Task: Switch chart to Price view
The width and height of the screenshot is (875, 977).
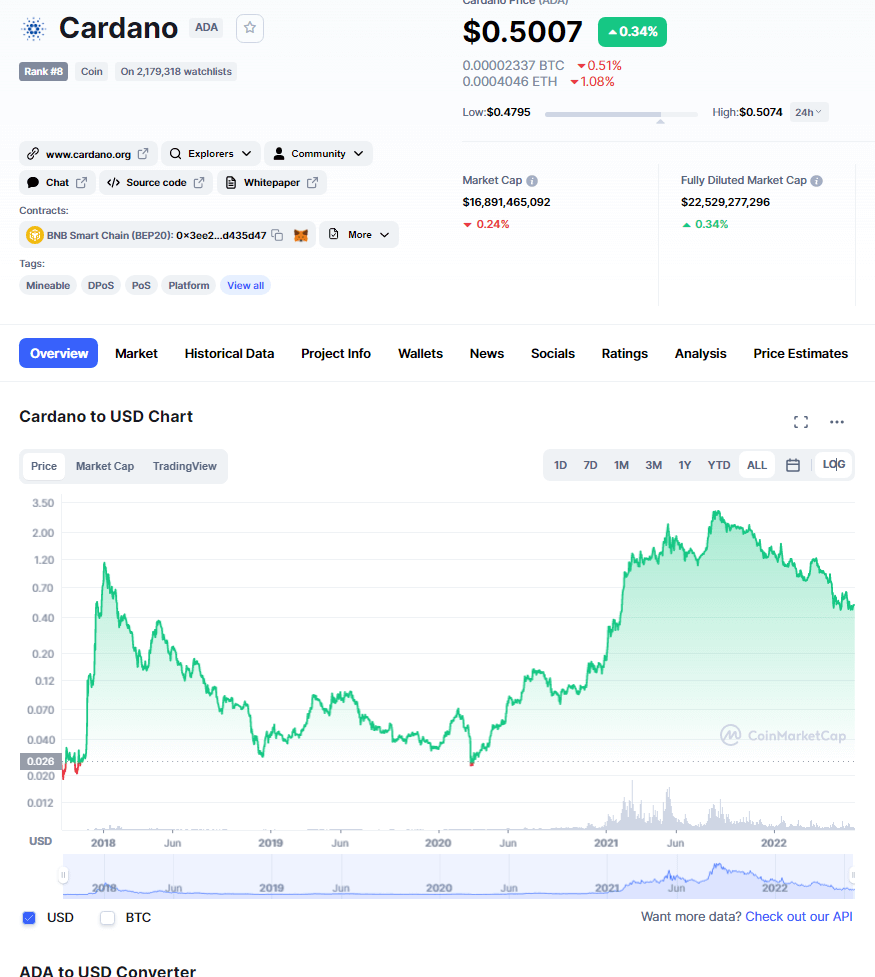Action: pos(44,466)
